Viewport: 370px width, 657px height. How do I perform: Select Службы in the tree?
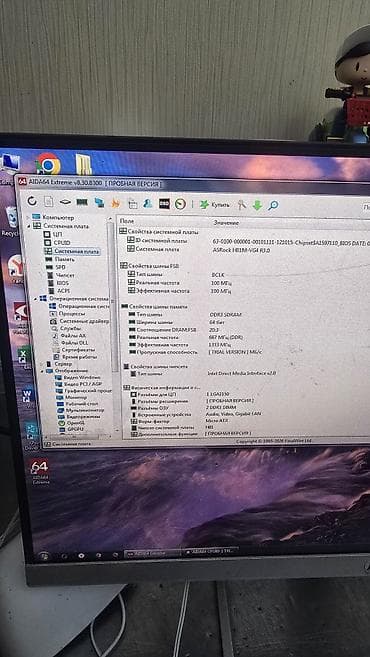coord(66,328)
